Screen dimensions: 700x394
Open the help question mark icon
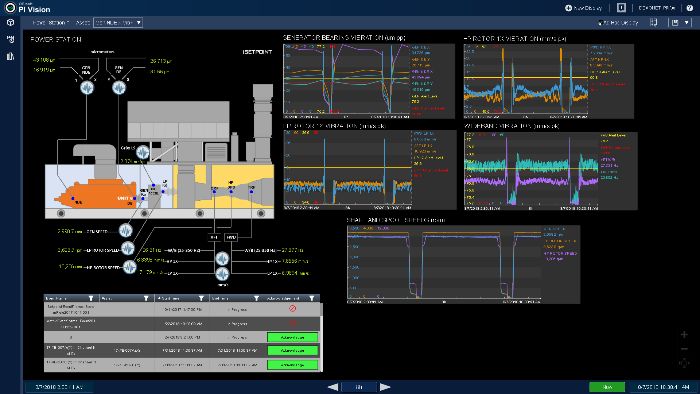click(x=690, y=8)
